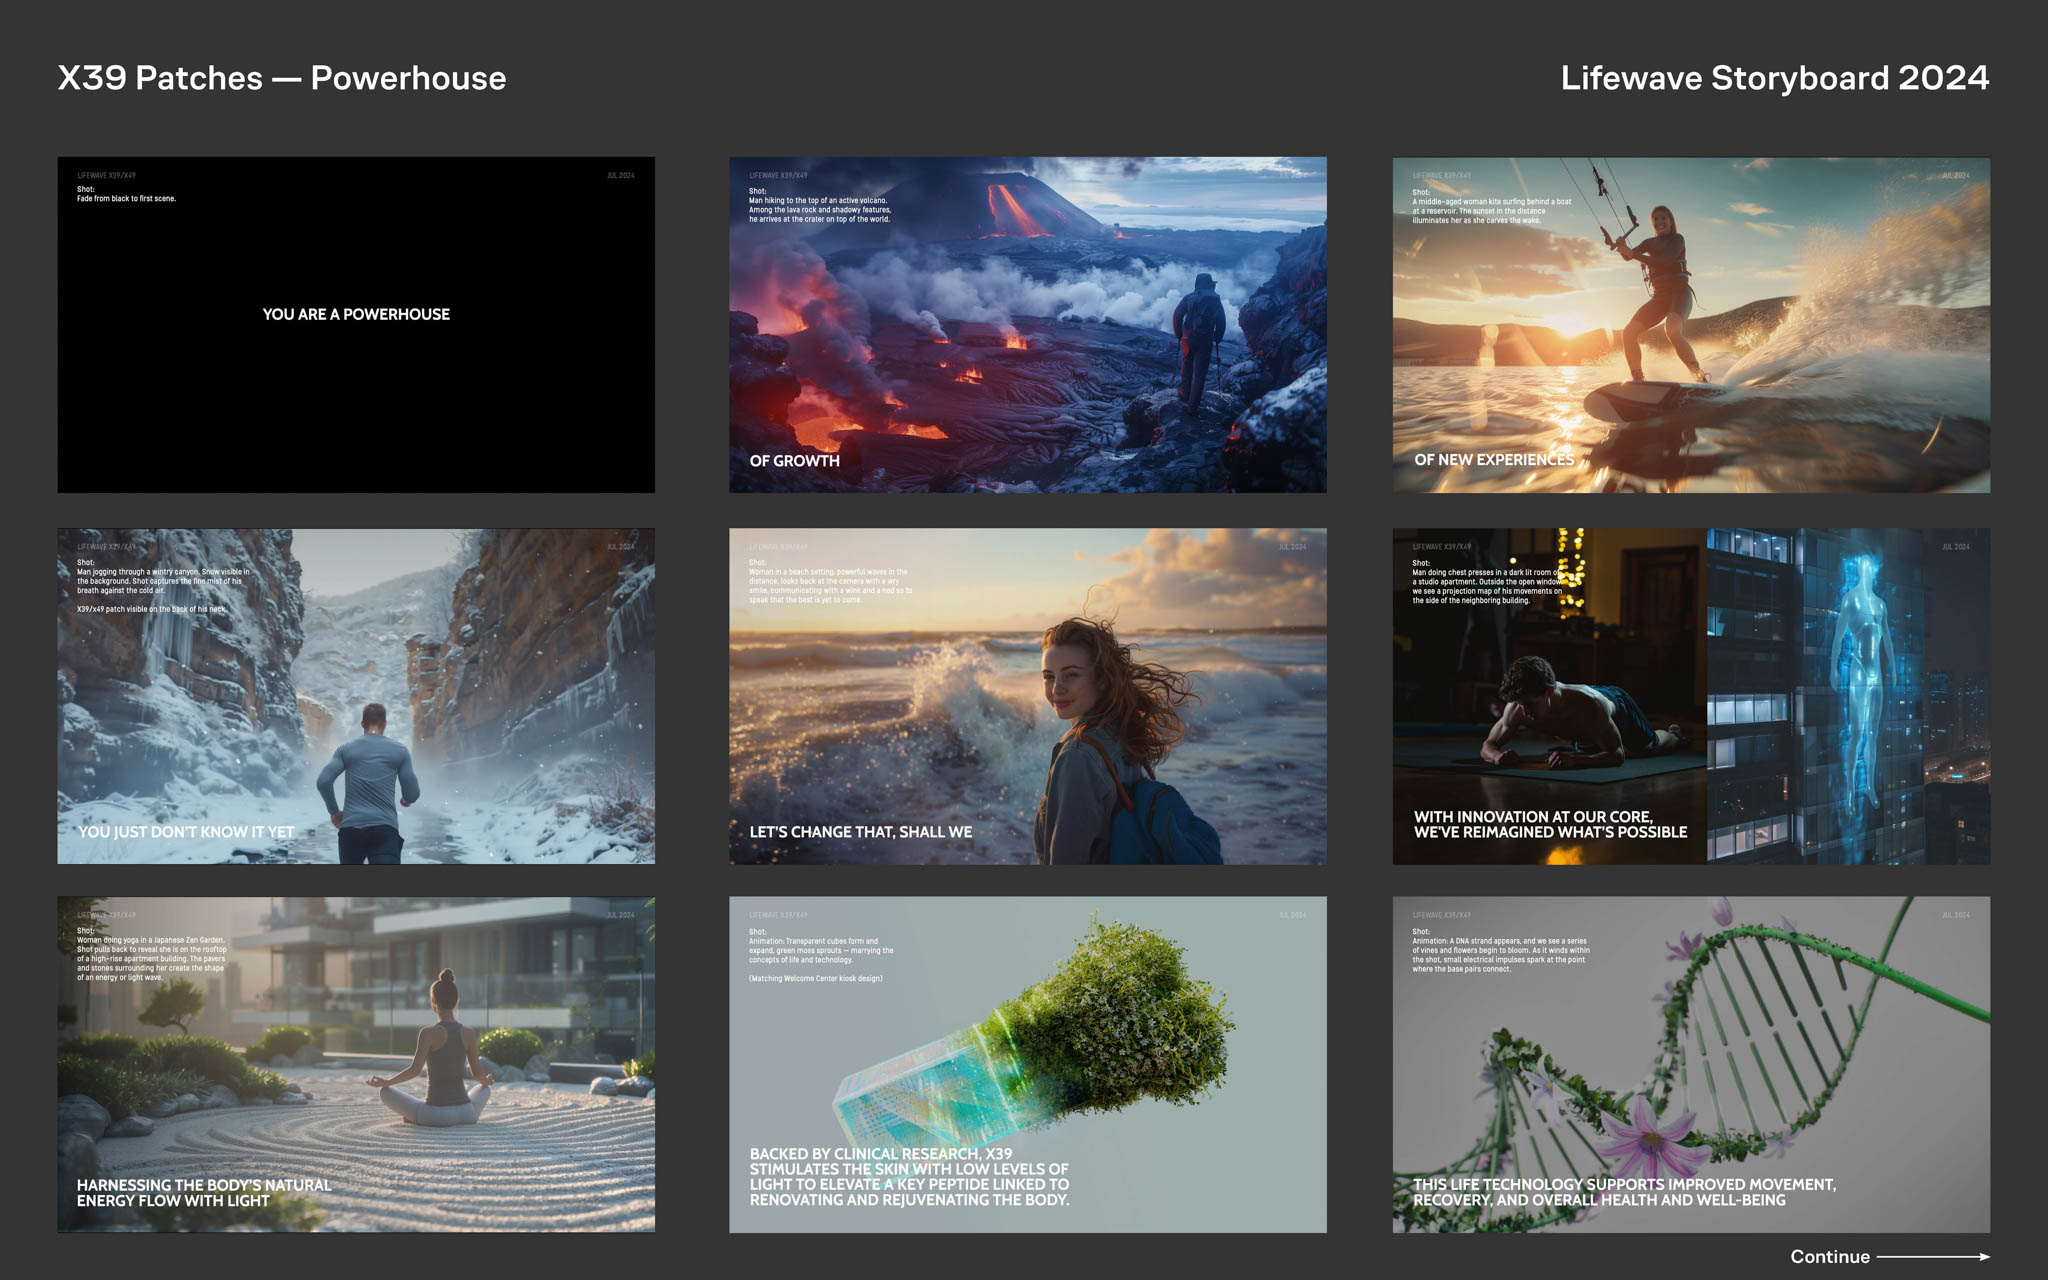Click the arrow icon beside Continue
Viewport: 2048px width, 1280px height.
1933,1256
